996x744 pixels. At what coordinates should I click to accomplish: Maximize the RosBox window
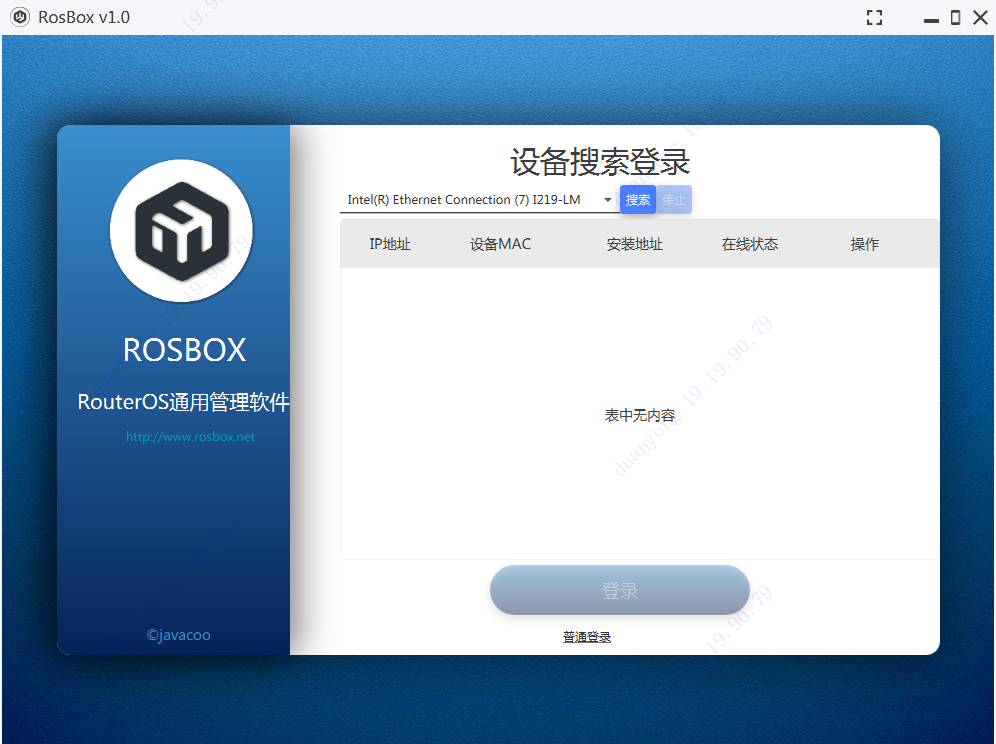(955, 18)
